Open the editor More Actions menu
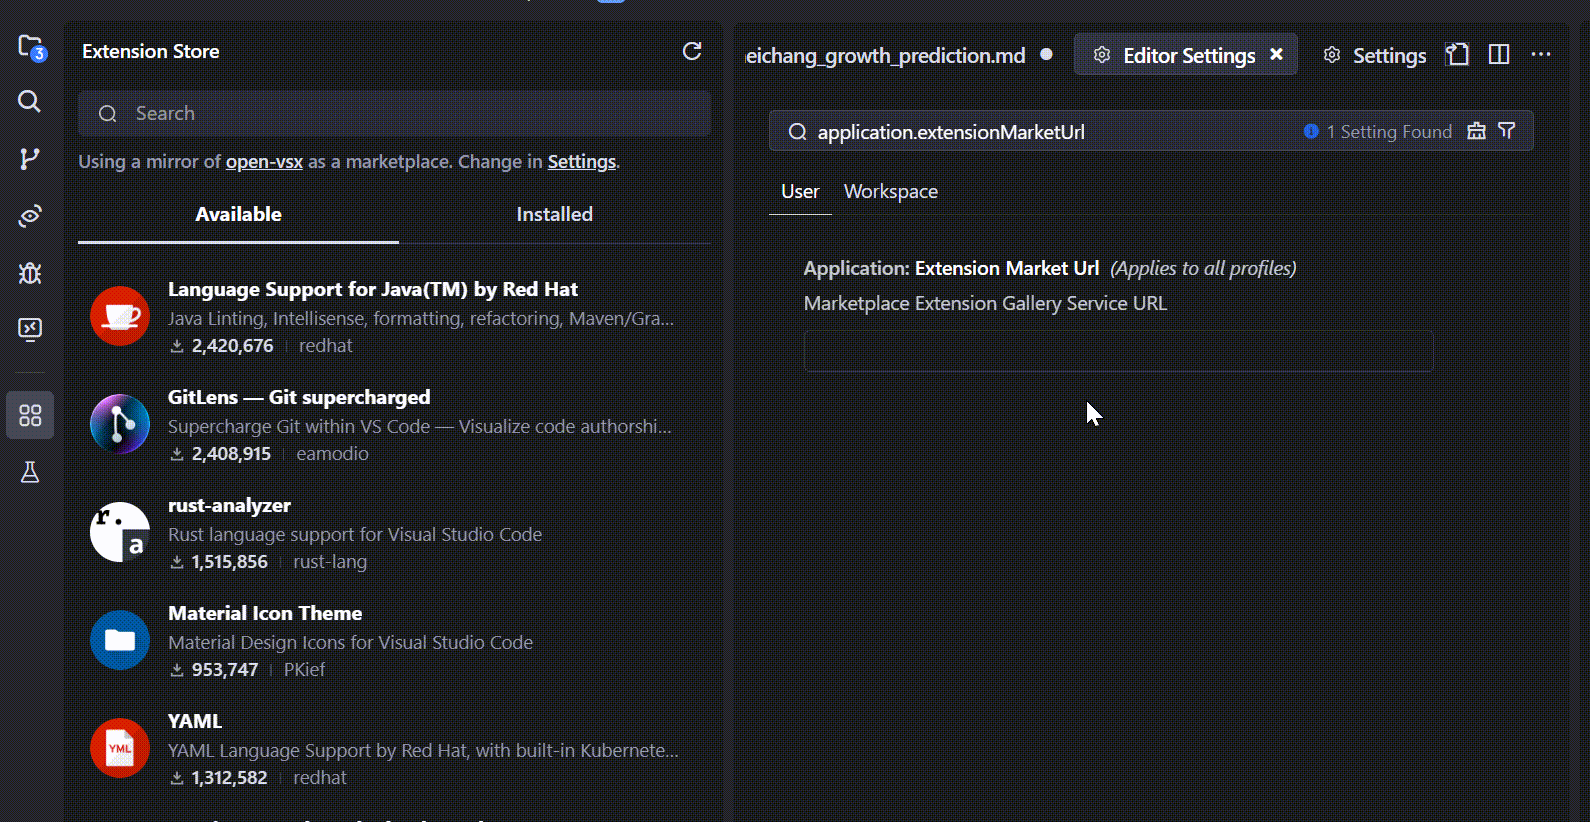The width and height of the screenshot is (1590, 822). coord(1541,55)
